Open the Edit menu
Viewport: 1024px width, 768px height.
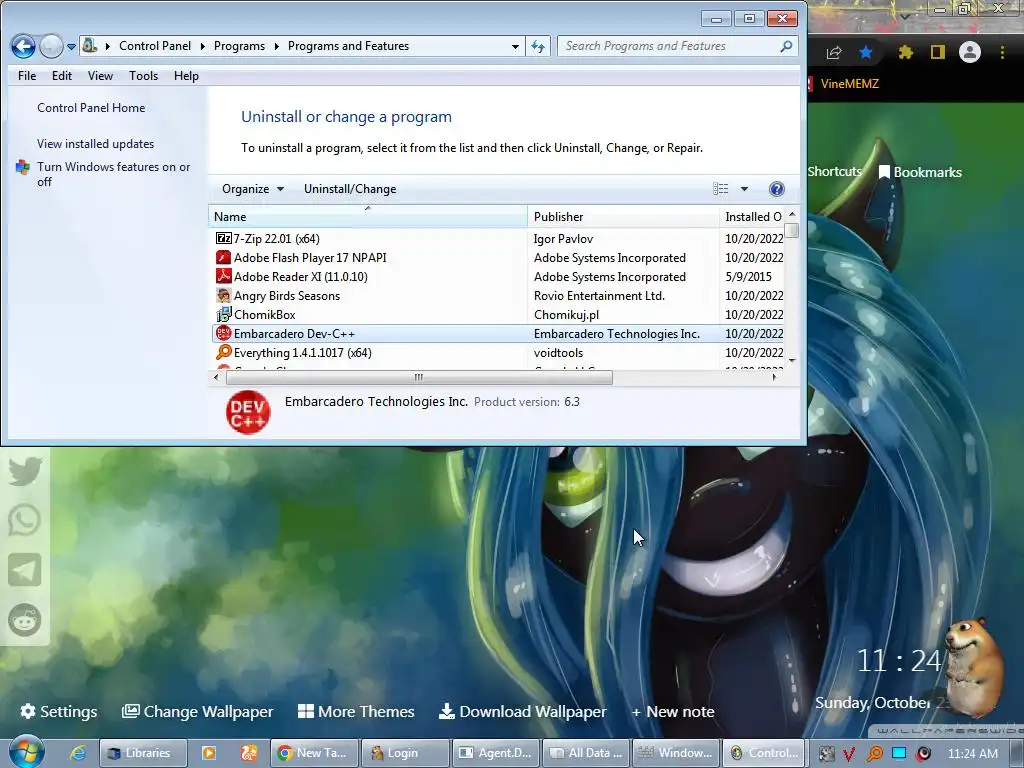click(62, 76)
